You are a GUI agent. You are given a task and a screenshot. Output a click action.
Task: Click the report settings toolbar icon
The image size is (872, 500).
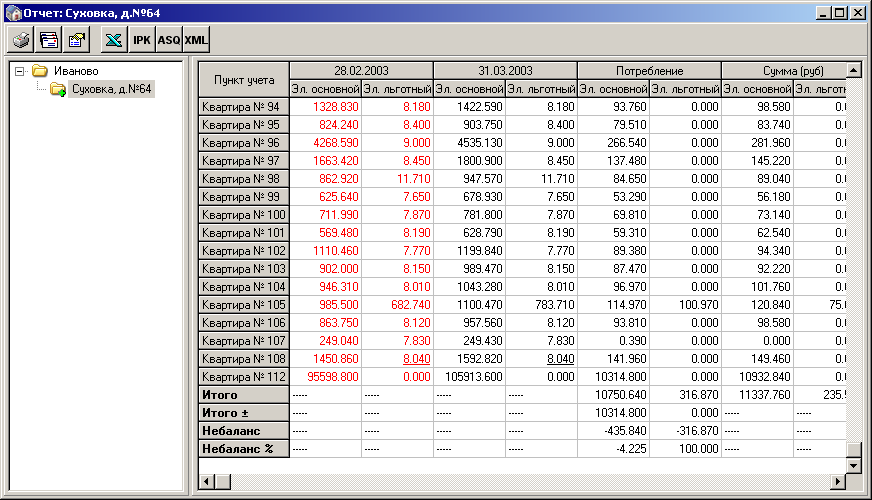point(76,40)
